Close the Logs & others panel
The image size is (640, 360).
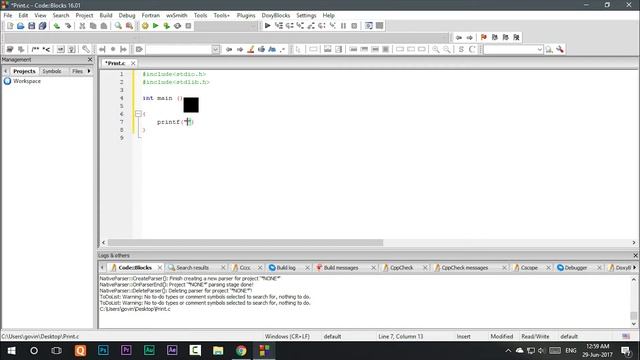[x=635, y=256]
